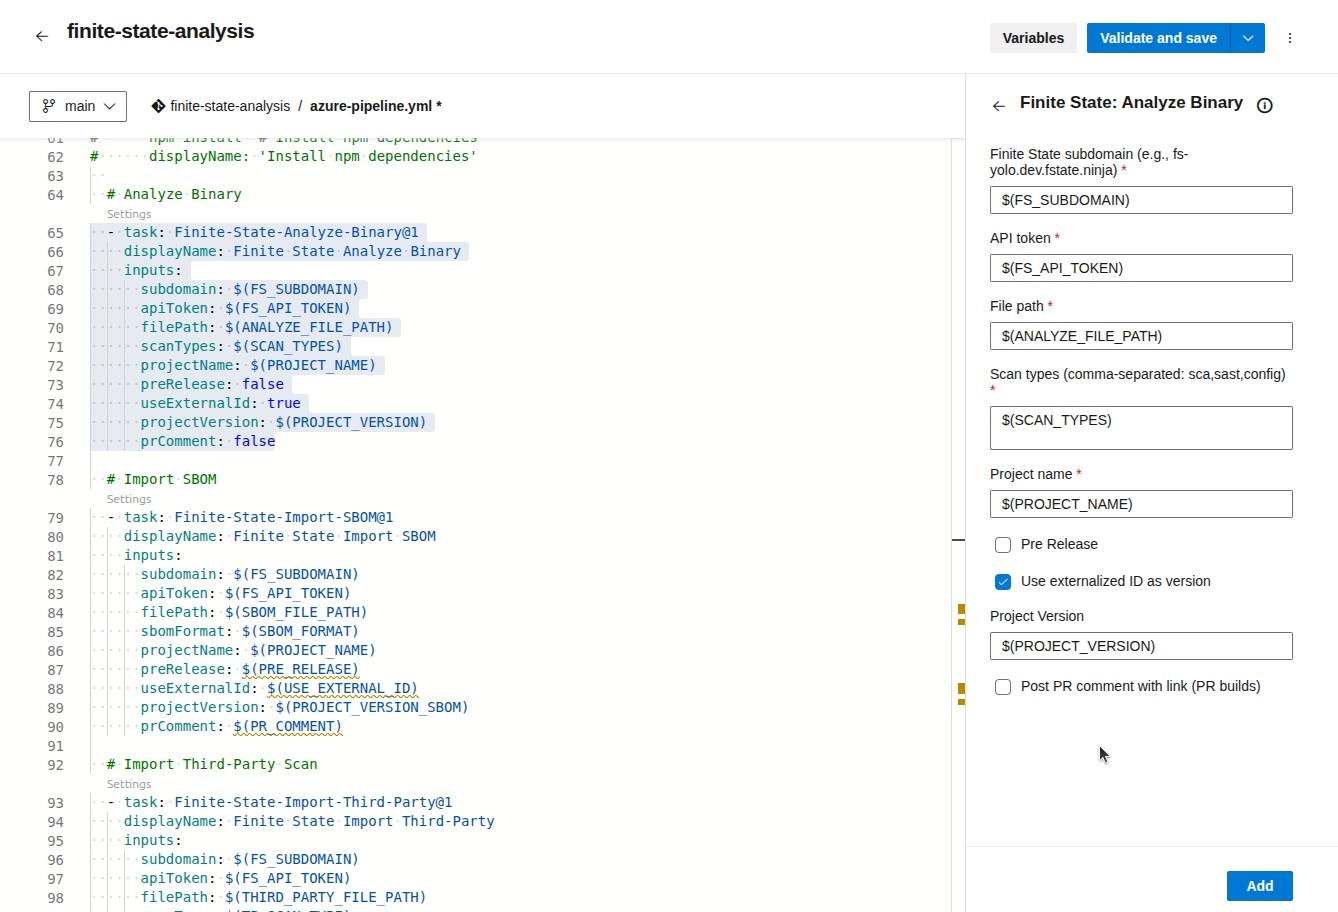This screenshot has height=912, width=1338.
Task: Open Settings link above Finite-State-Analyze-Binary task
Action: (x=129, y=214)
